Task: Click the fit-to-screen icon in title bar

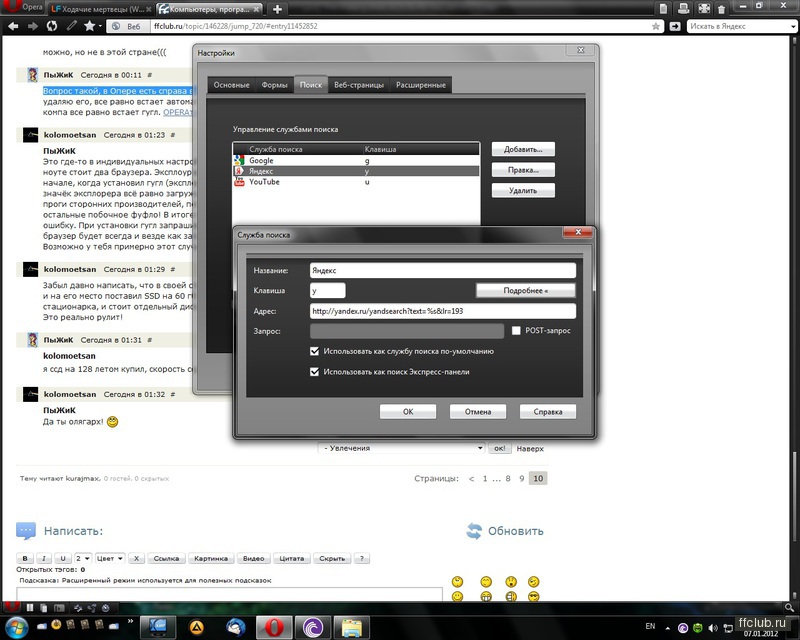Action: point(704,8)
